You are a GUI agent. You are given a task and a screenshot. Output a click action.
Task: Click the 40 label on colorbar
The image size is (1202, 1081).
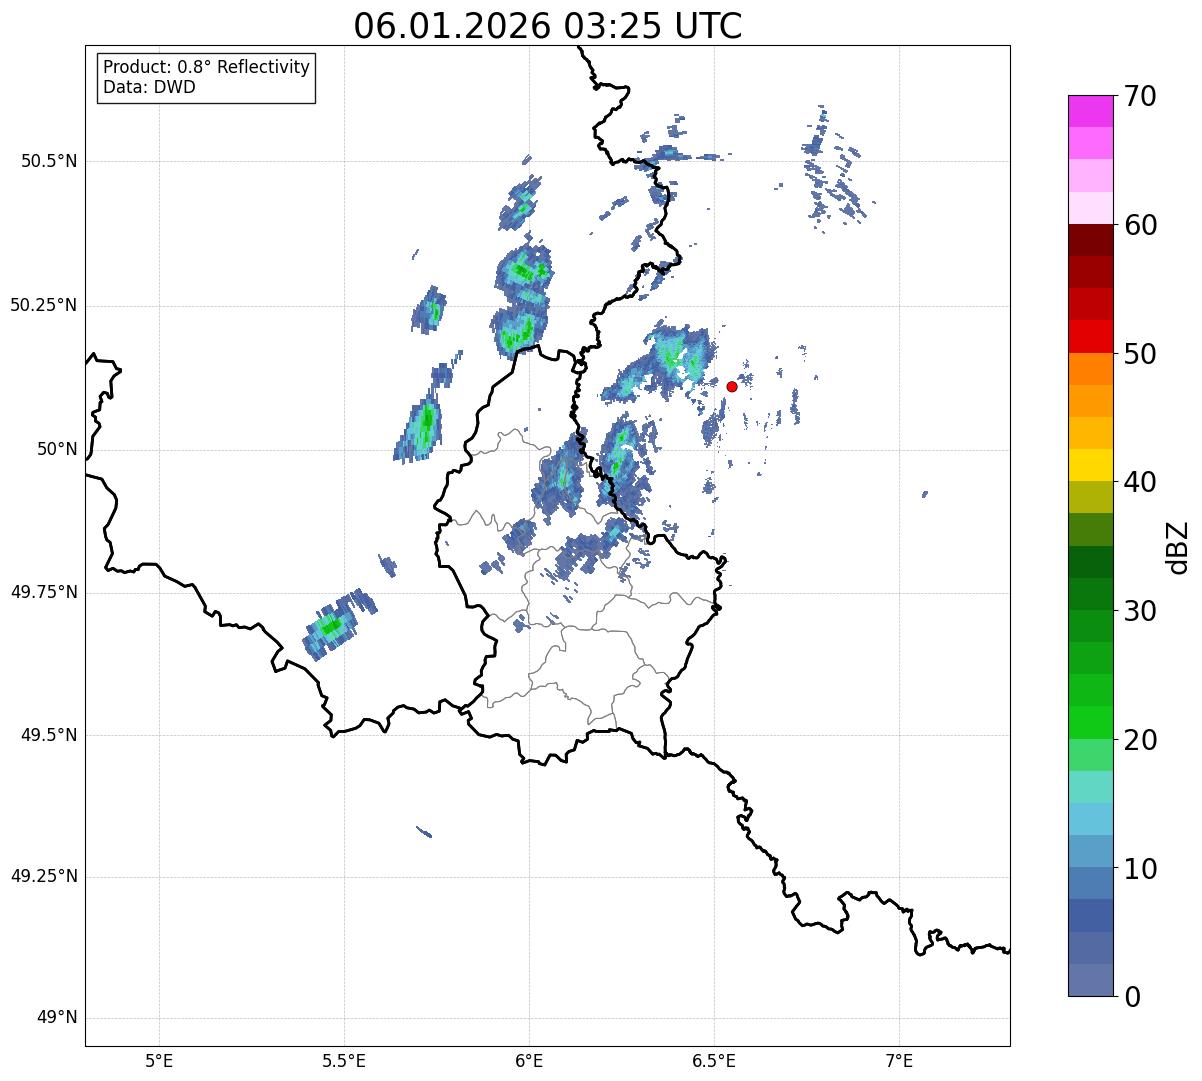click(x=1140, y=482)
